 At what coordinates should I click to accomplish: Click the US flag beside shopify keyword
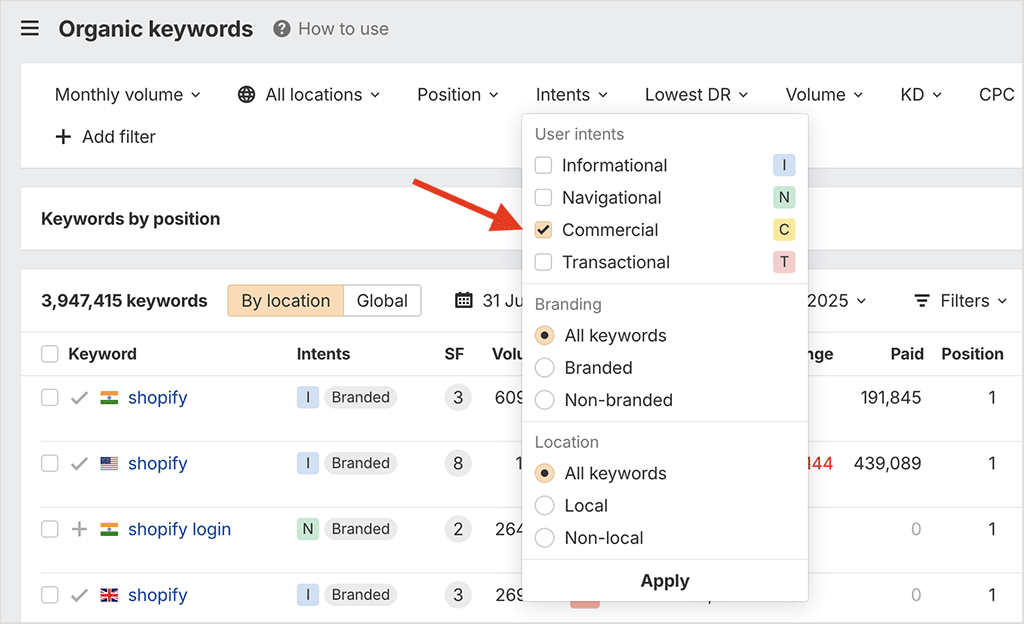(x=109, y=463)
